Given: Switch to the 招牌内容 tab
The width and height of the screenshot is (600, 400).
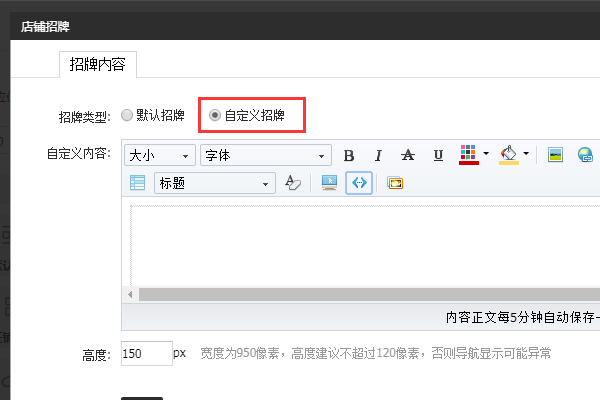Looking at the screenshot, I should pyautogui.click(x=98, y=64).
